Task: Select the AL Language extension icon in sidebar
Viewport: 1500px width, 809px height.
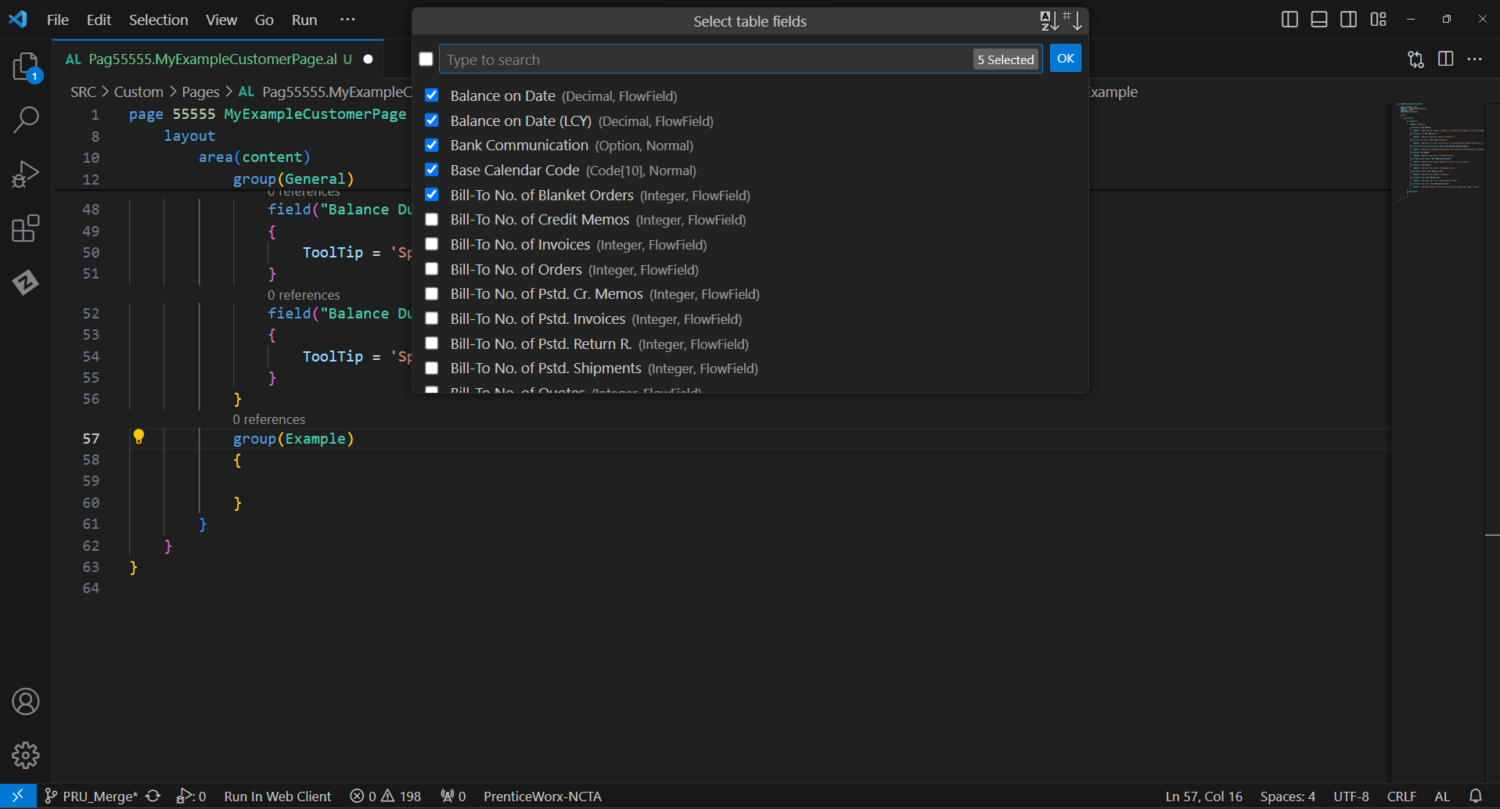Action: click(x=25, y=283)
